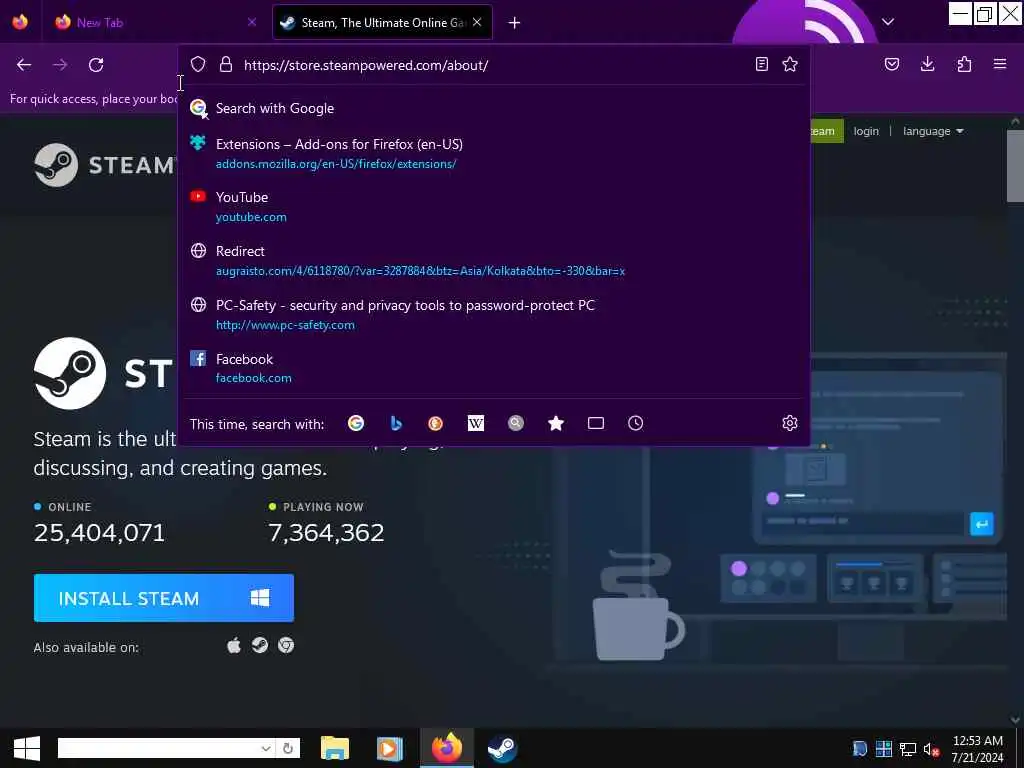
Task: Click the Steam logo in page header
Action: pyautogui.click(x=104, y=165)
